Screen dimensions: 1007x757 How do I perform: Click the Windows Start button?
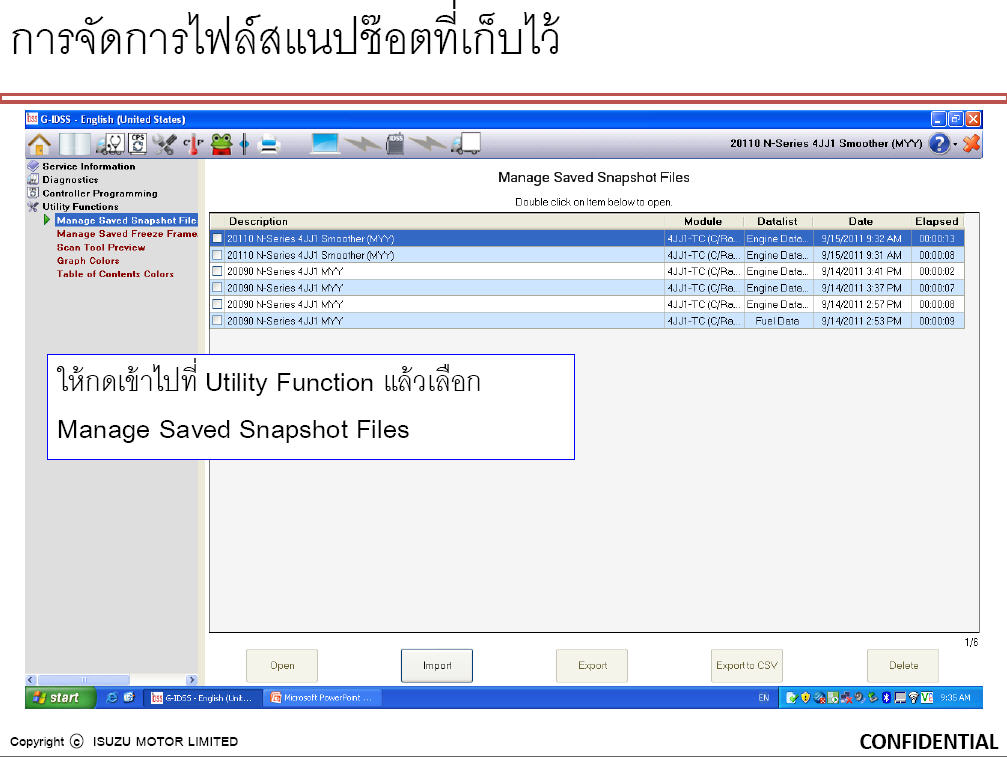point(60,697)
